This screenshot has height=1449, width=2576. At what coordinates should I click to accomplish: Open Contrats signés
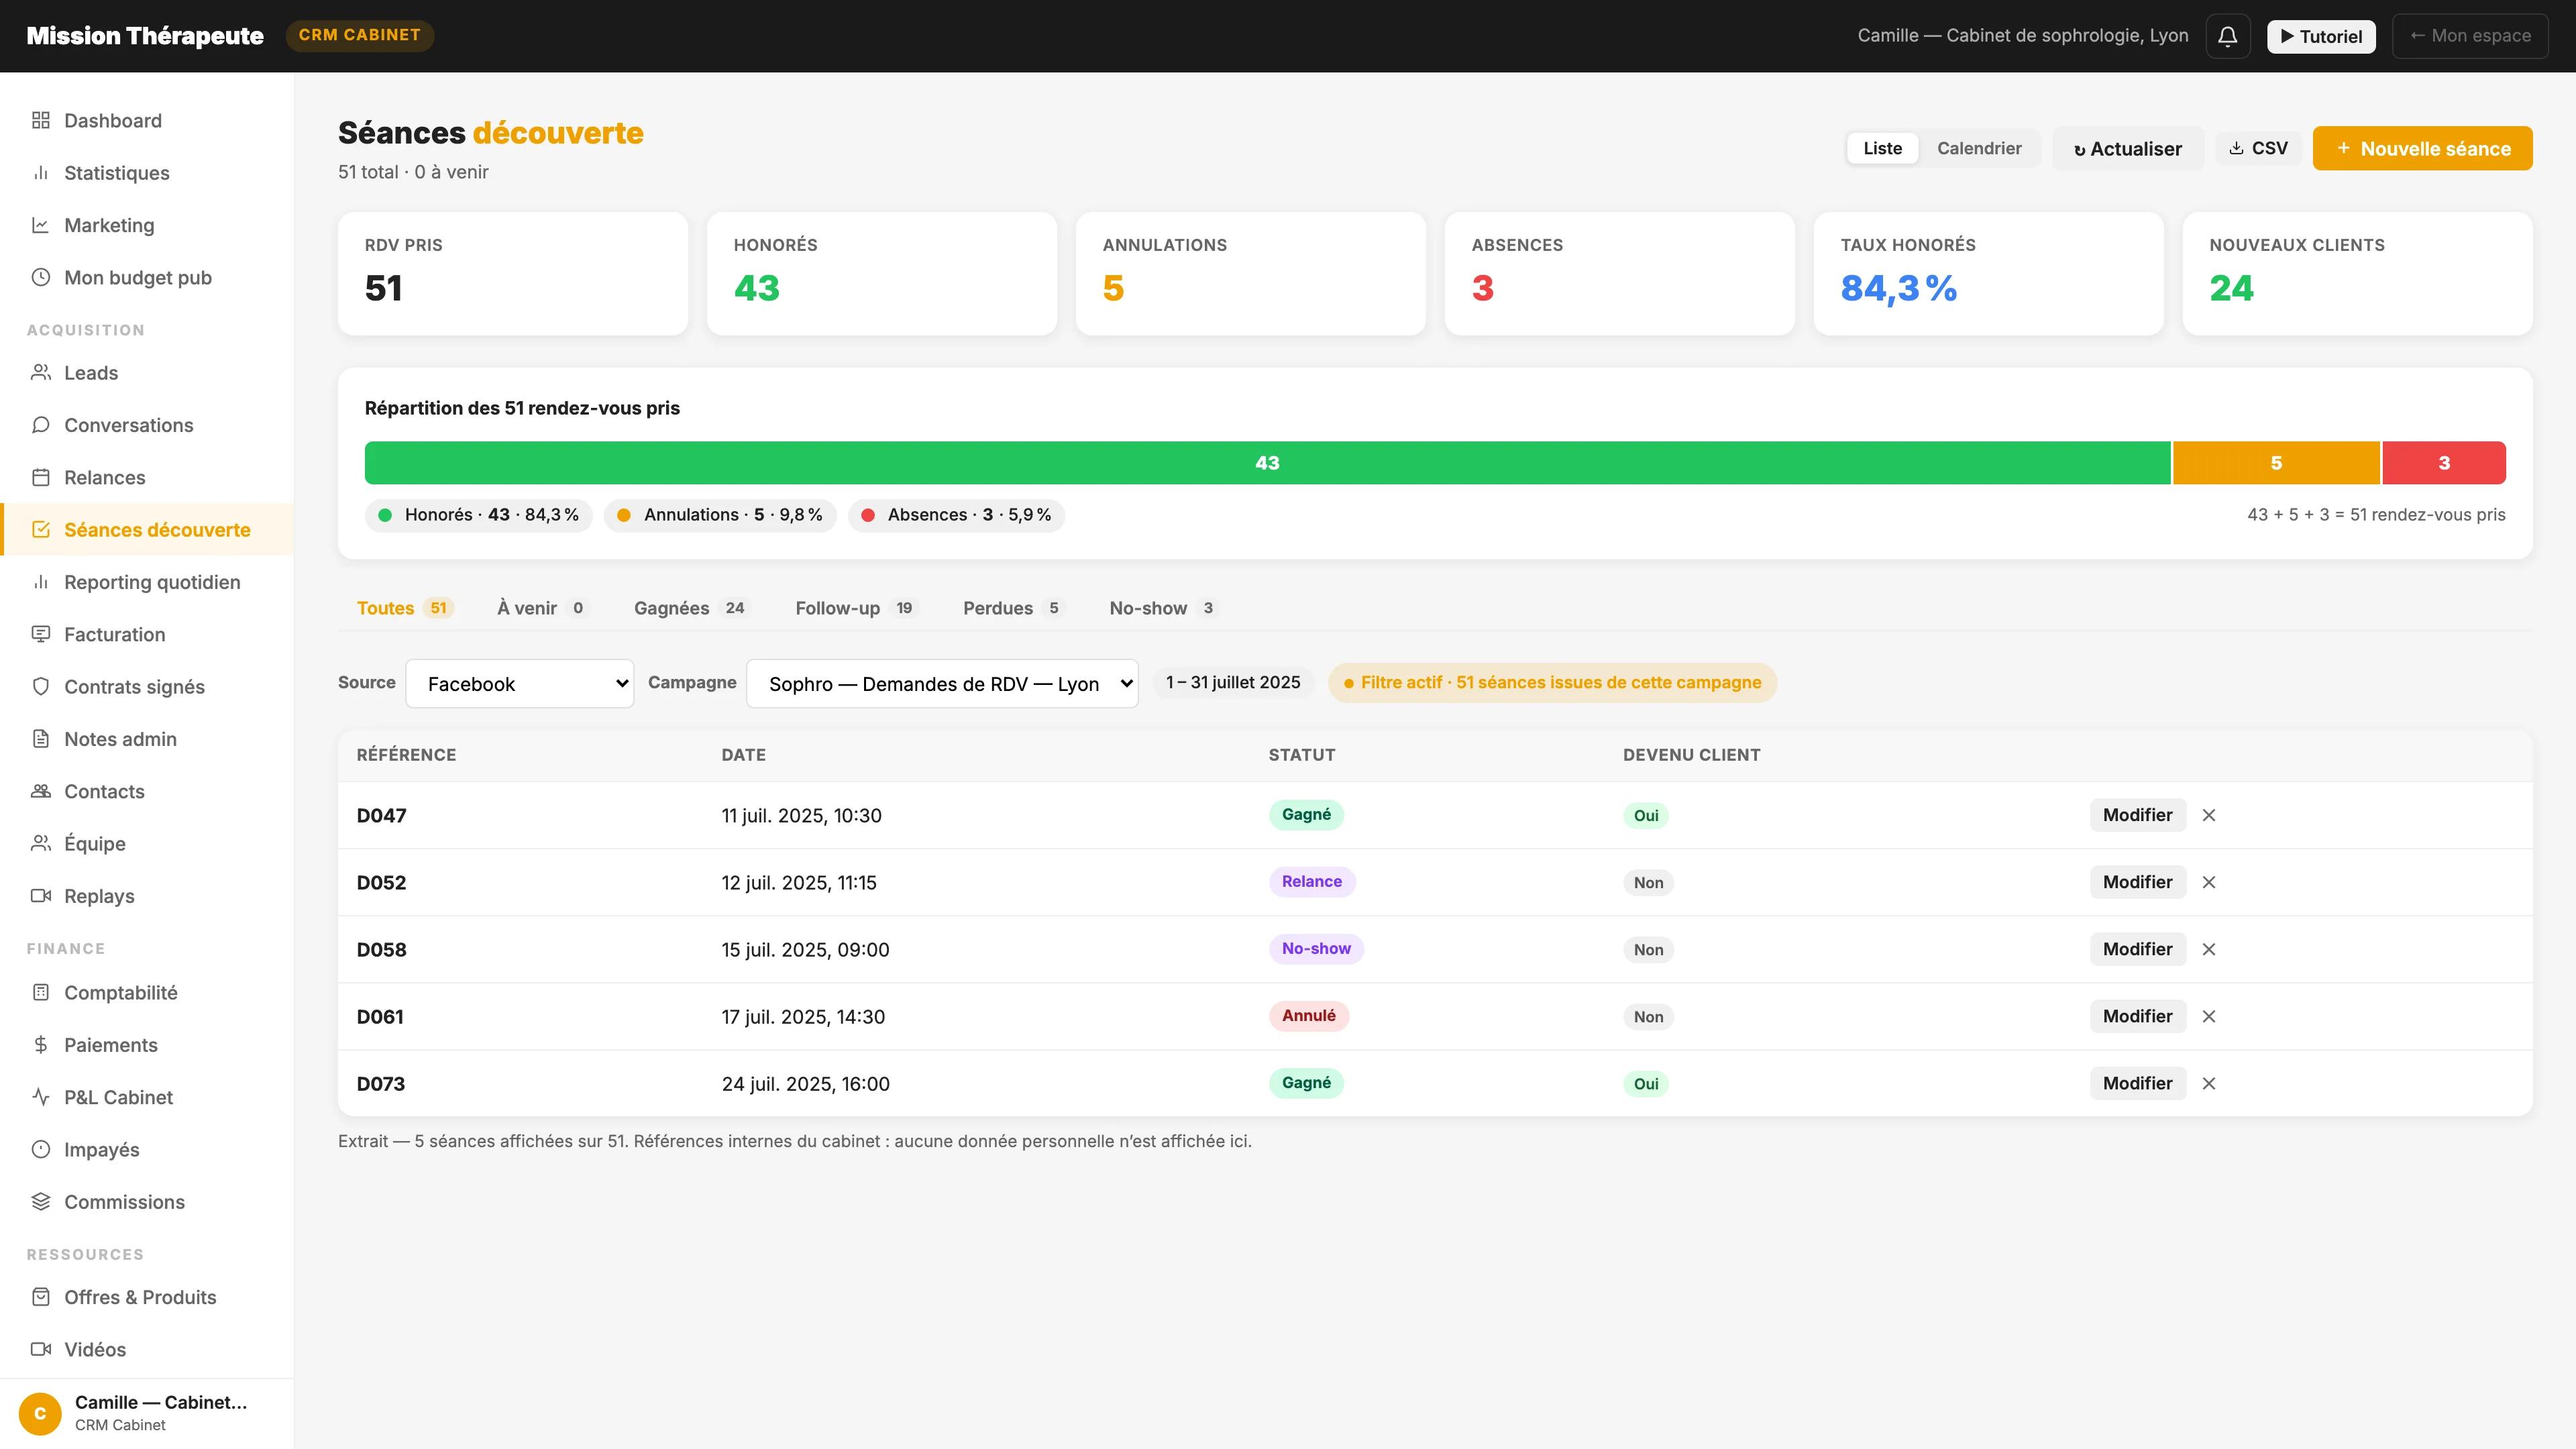point(147,687)
